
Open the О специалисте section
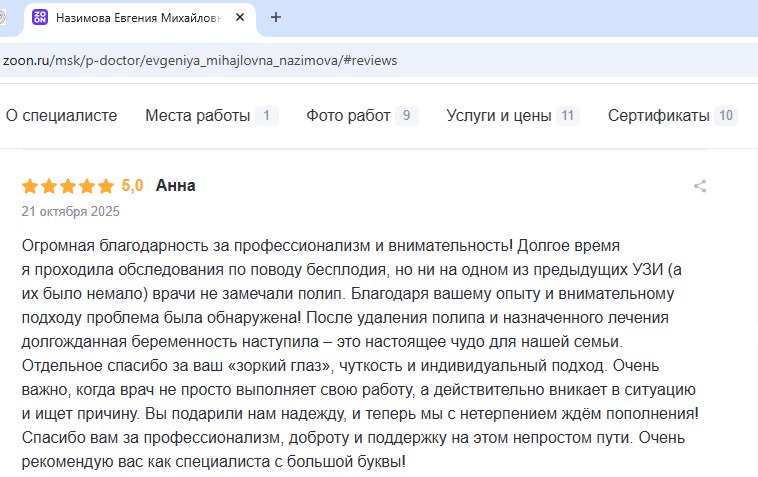click(61, 115)
